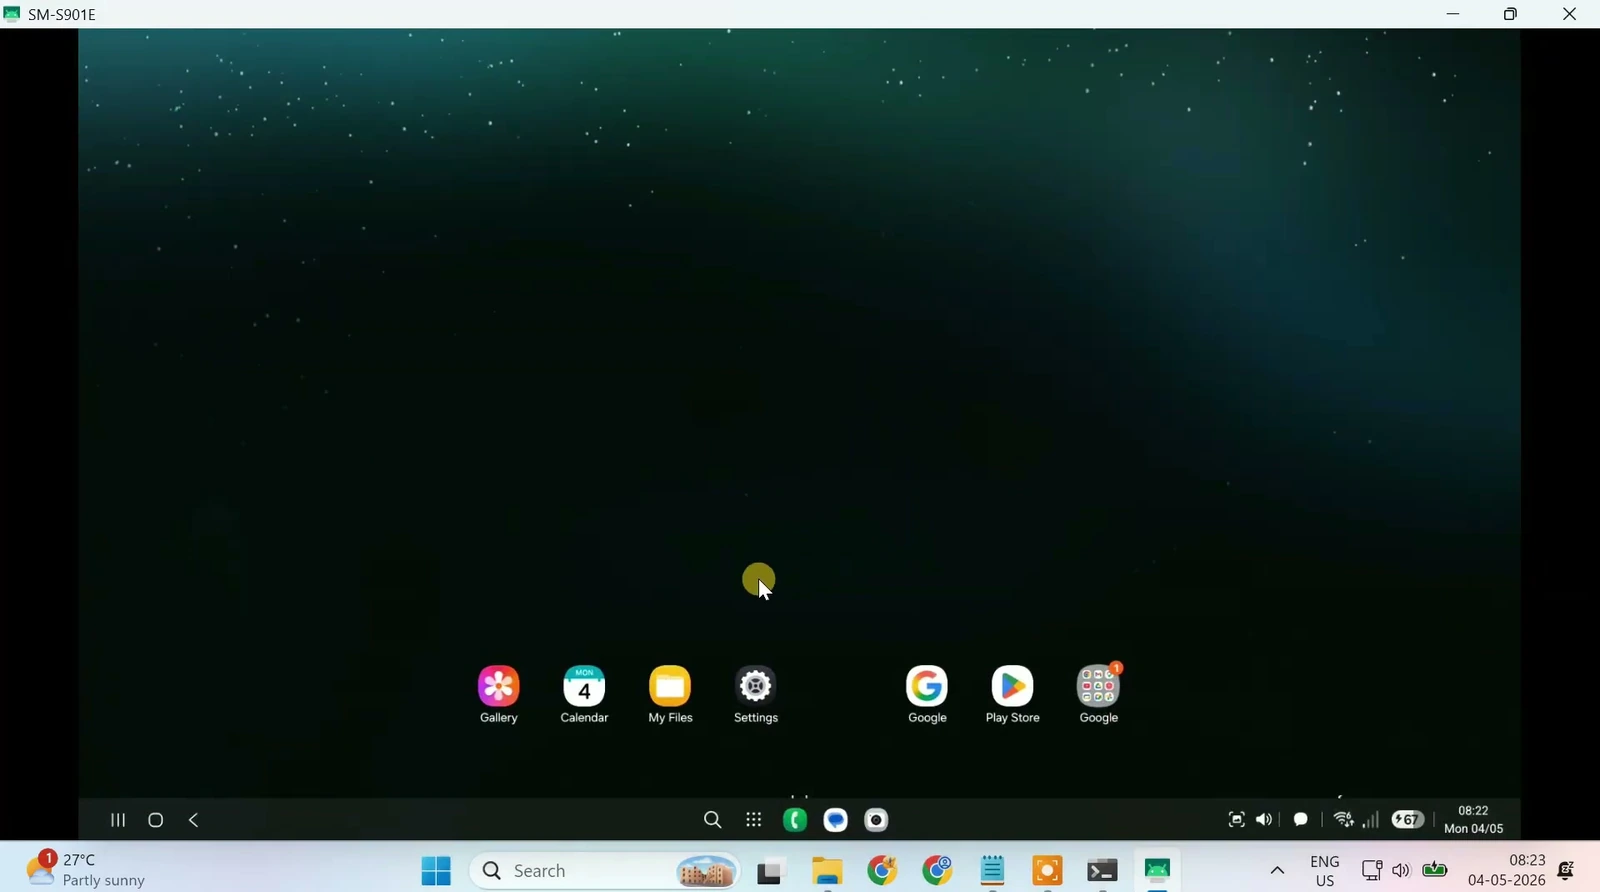Click the DeX screenshot capture icon
This screenshot has height=892, width=1600.
(1237, 820)
